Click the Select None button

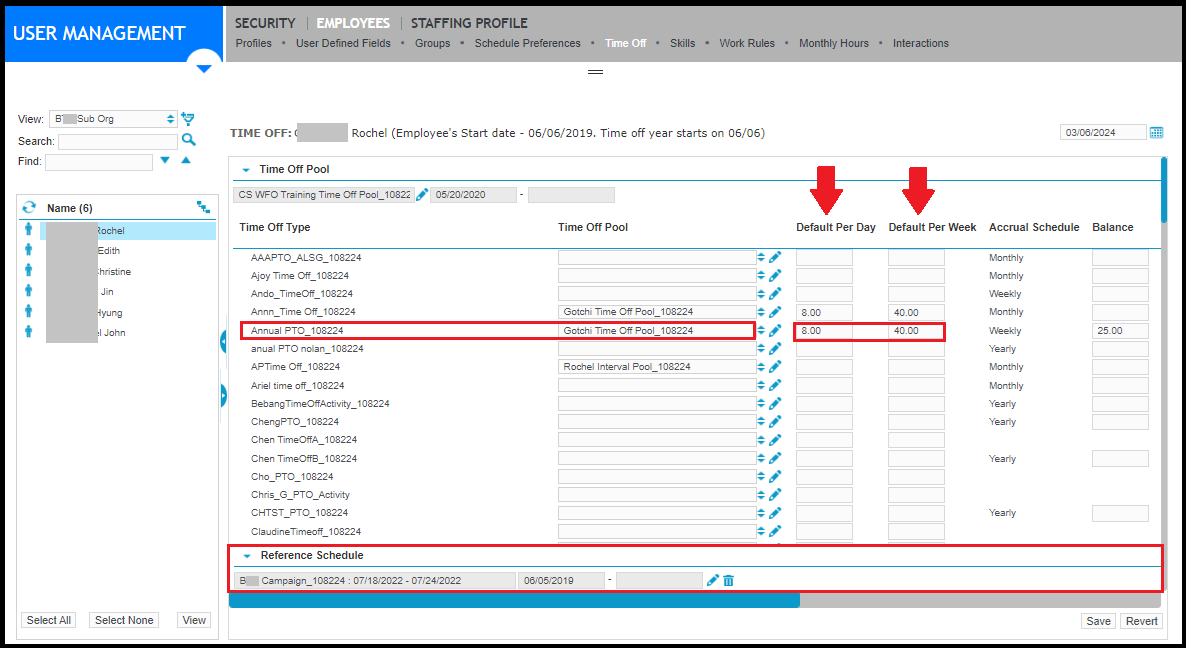click(124, 620)
